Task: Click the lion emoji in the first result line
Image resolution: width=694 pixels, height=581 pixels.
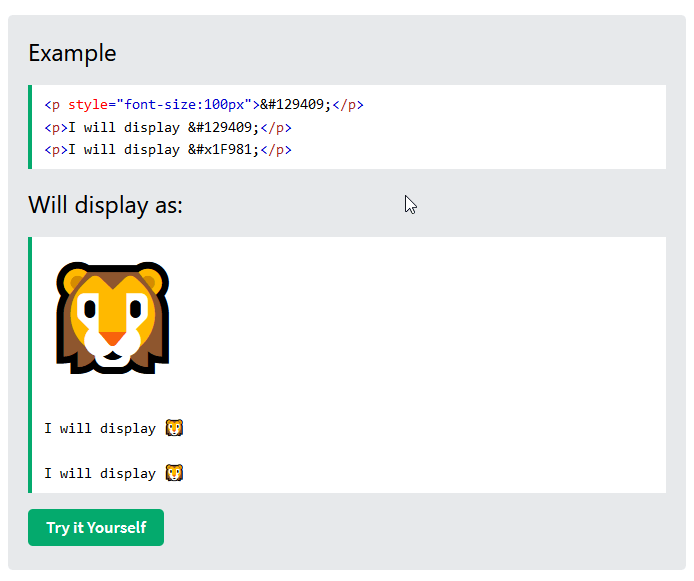Action: tap(174, 428)
